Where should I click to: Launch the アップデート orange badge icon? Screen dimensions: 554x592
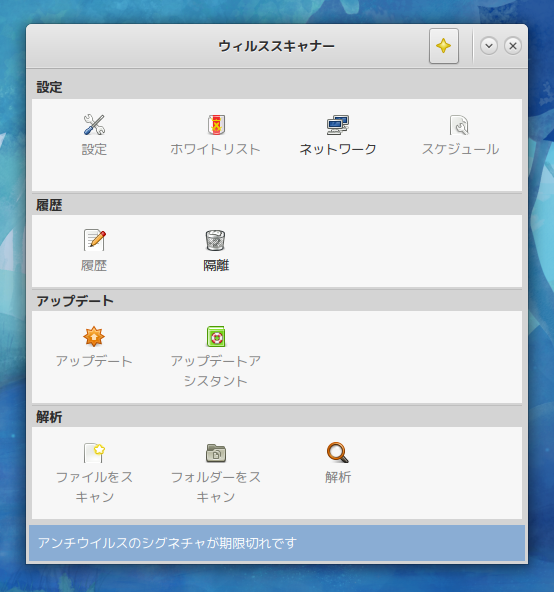(94, 336)
